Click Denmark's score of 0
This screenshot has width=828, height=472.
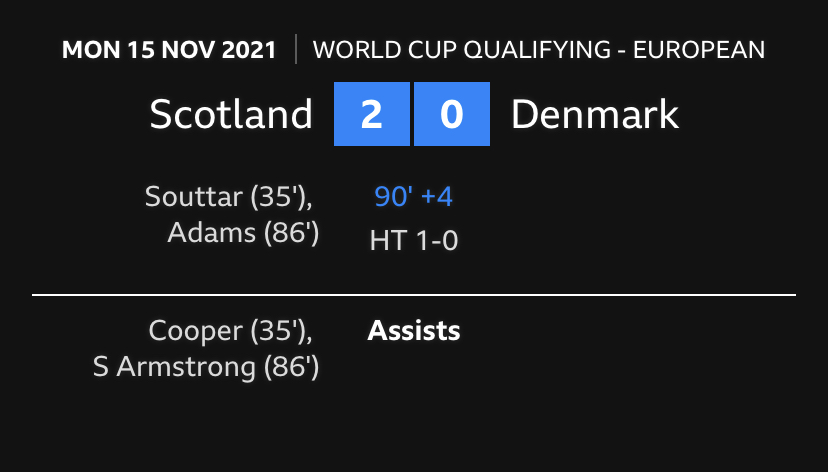tap(451, 115)
